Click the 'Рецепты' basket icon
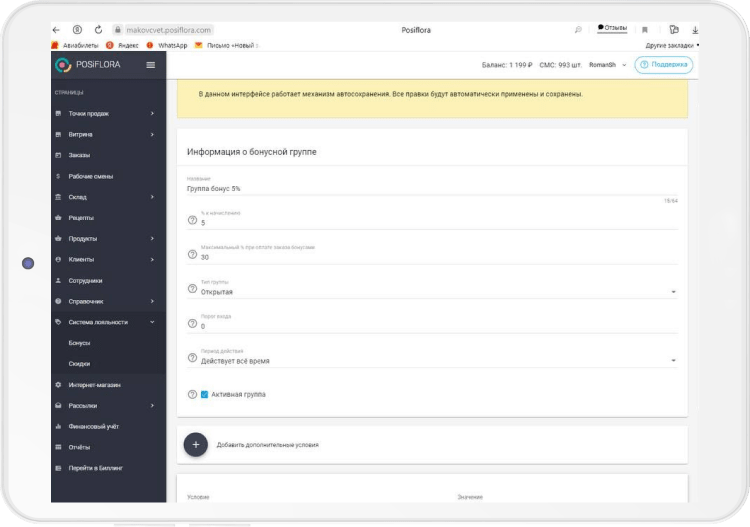This screenshot has height=527, width=750. pyautogui.click(x=58, y=218)
